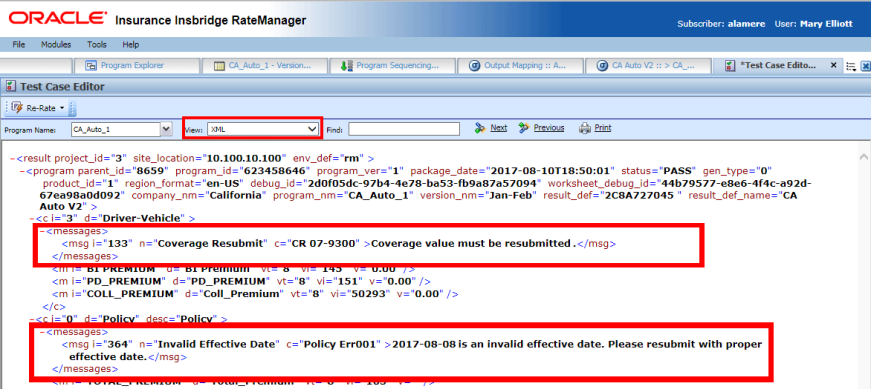The image size is (871, 389).
Task: Click the user name Mary Elliott
Action: pos(826,24)
